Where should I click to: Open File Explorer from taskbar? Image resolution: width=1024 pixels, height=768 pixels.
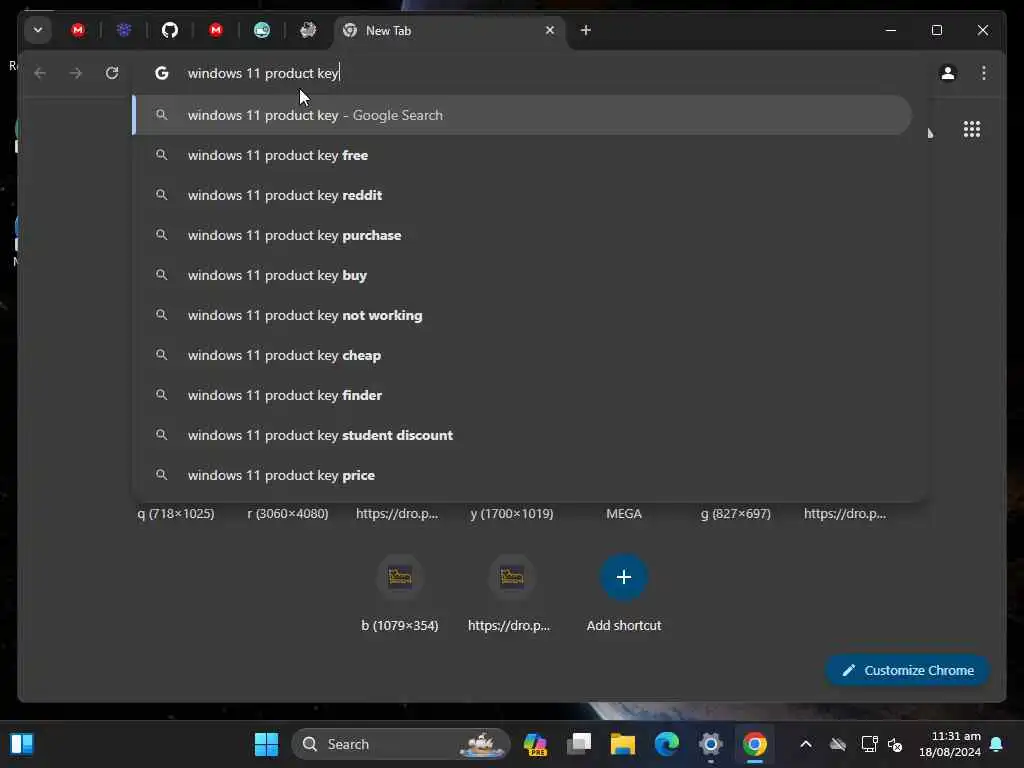(622, 744)
